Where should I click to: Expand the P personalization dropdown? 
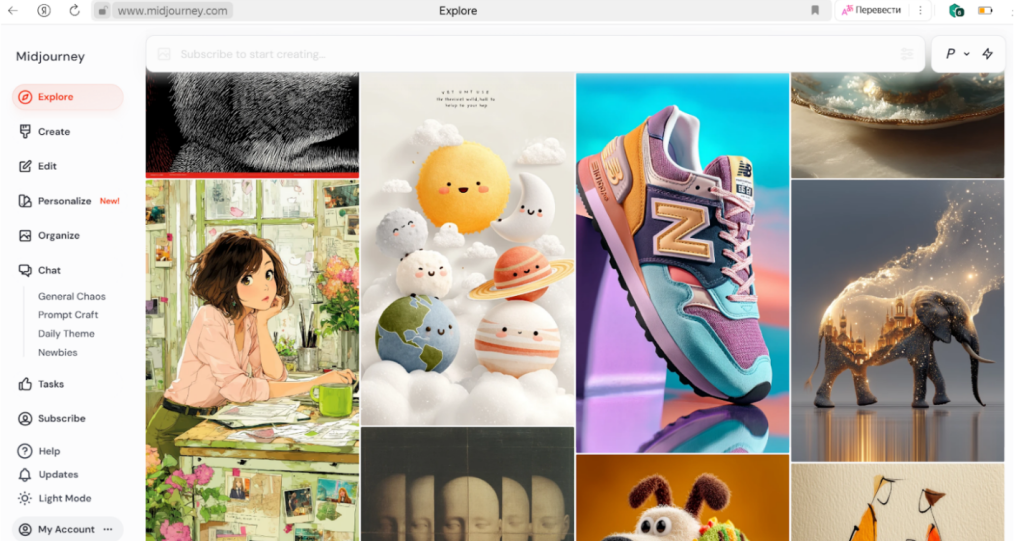pyautogui.click(x=957, y=54)
